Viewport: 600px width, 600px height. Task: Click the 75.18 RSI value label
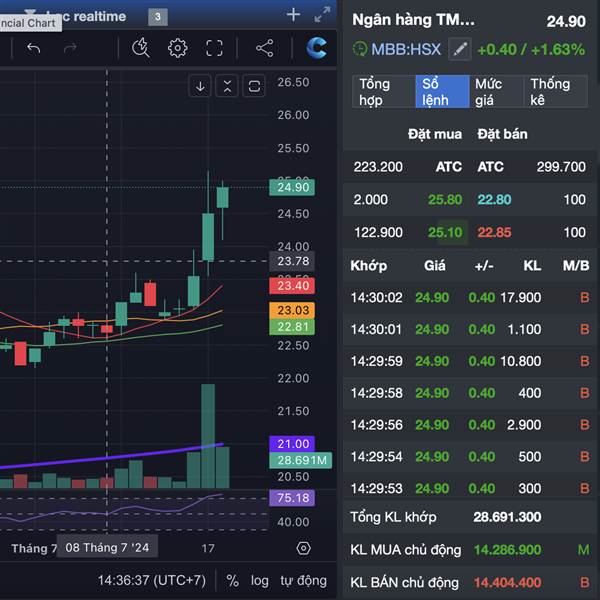click(292, 498)
